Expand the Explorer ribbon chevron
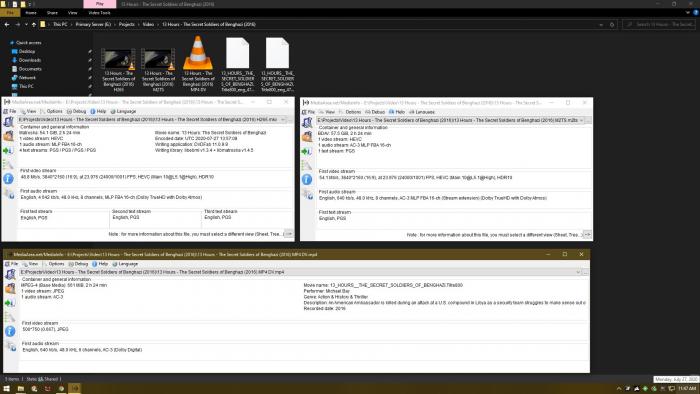 point(688,13)
